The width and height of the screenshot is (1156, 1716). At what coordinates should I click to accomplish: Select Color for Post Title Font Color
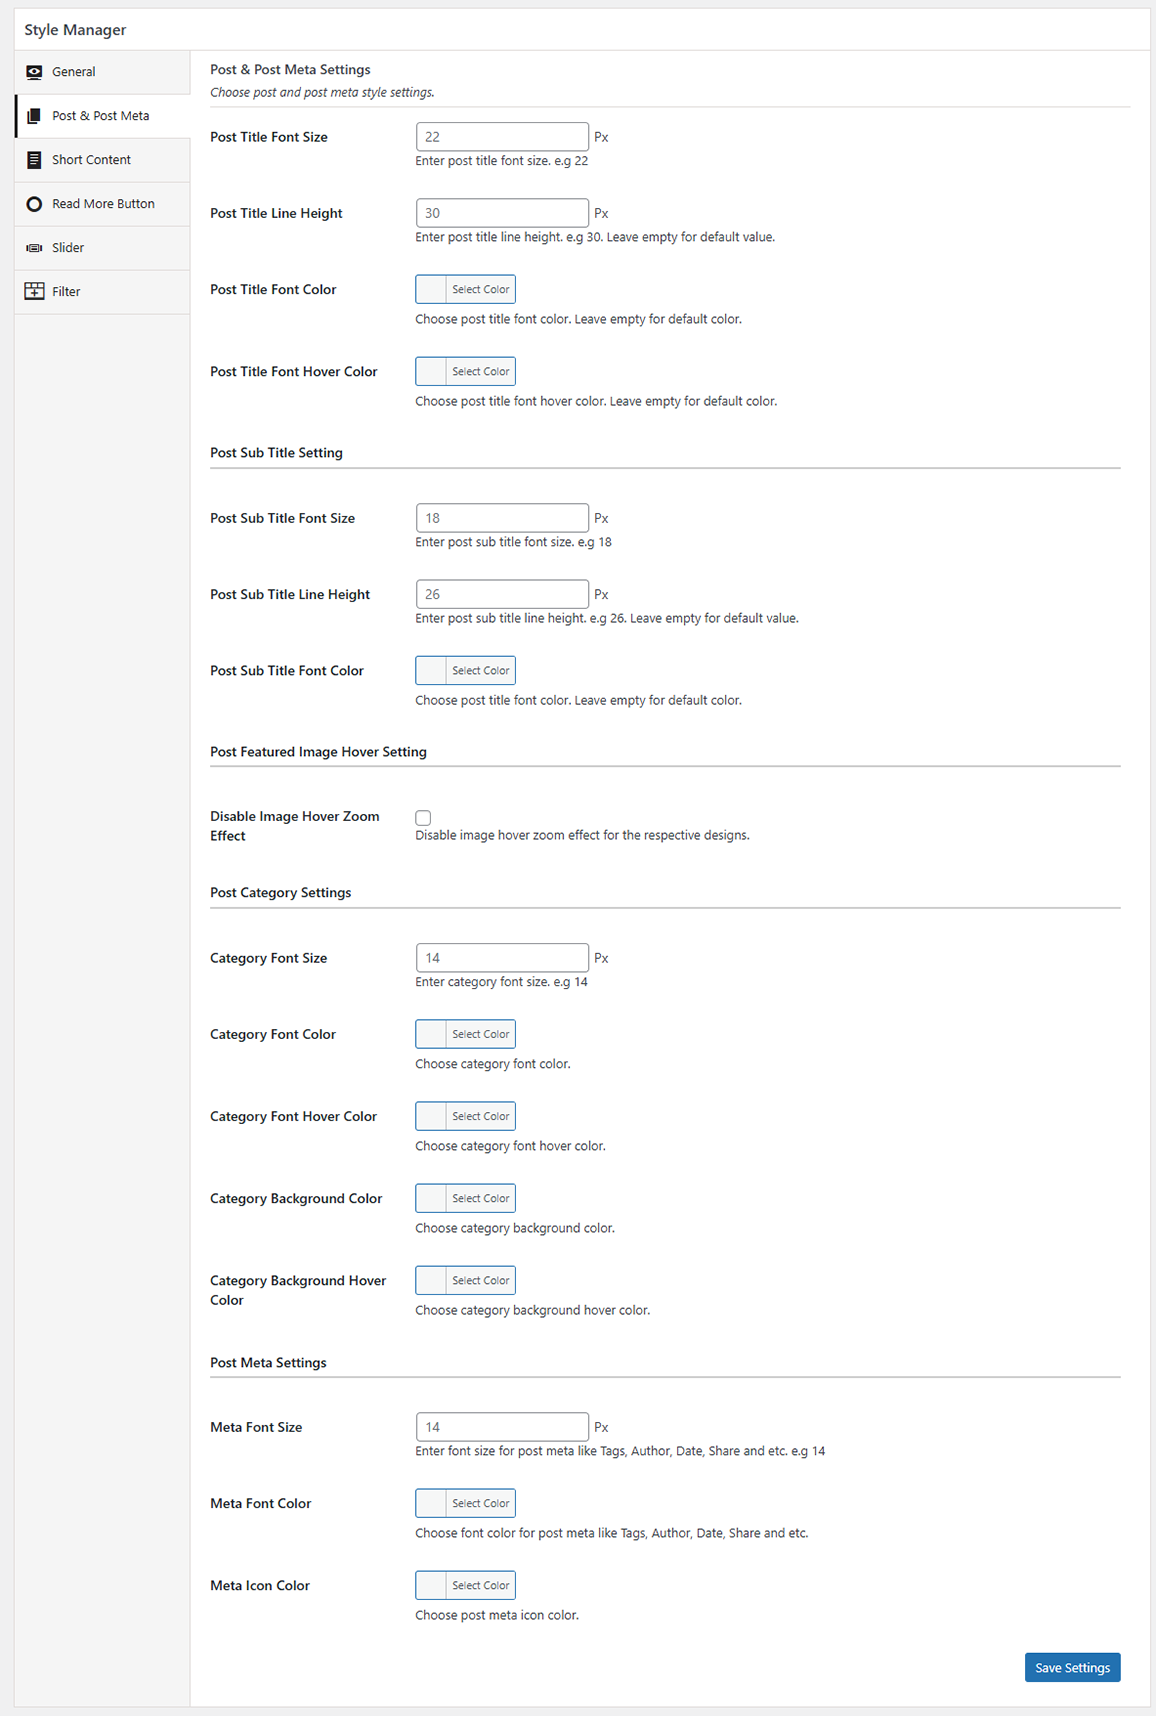tap(465, 289)
